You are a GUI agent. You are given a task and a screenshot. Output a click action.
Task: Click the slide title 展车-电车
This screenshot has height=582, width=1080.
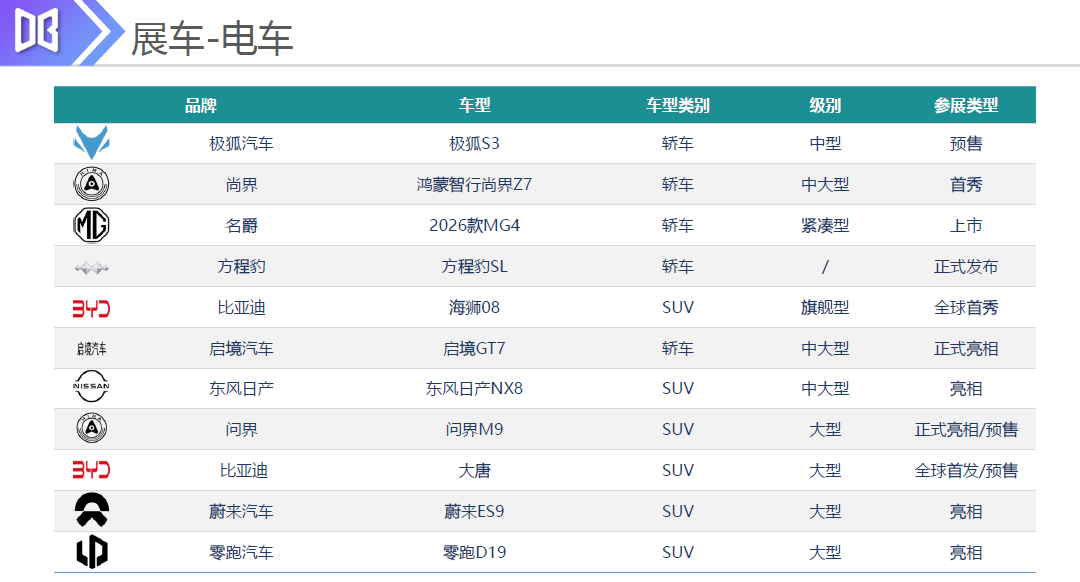(x=212, y=39)
